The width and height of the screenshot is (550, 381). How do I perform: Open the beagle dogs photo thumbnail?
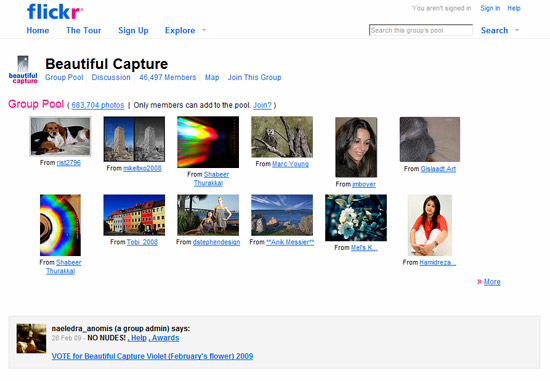click(60, 136)
